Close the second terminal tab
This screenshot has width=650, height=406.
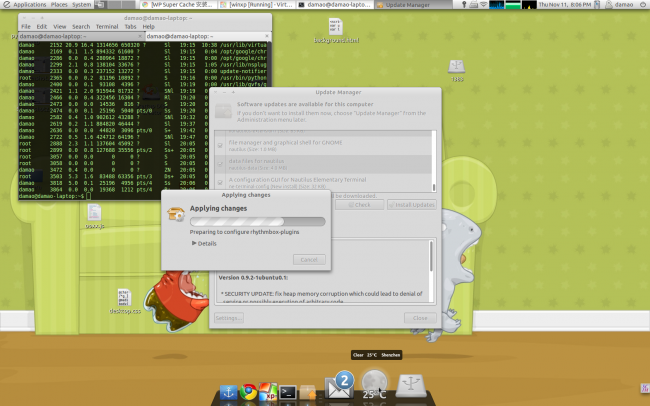(x=267, y=36)
